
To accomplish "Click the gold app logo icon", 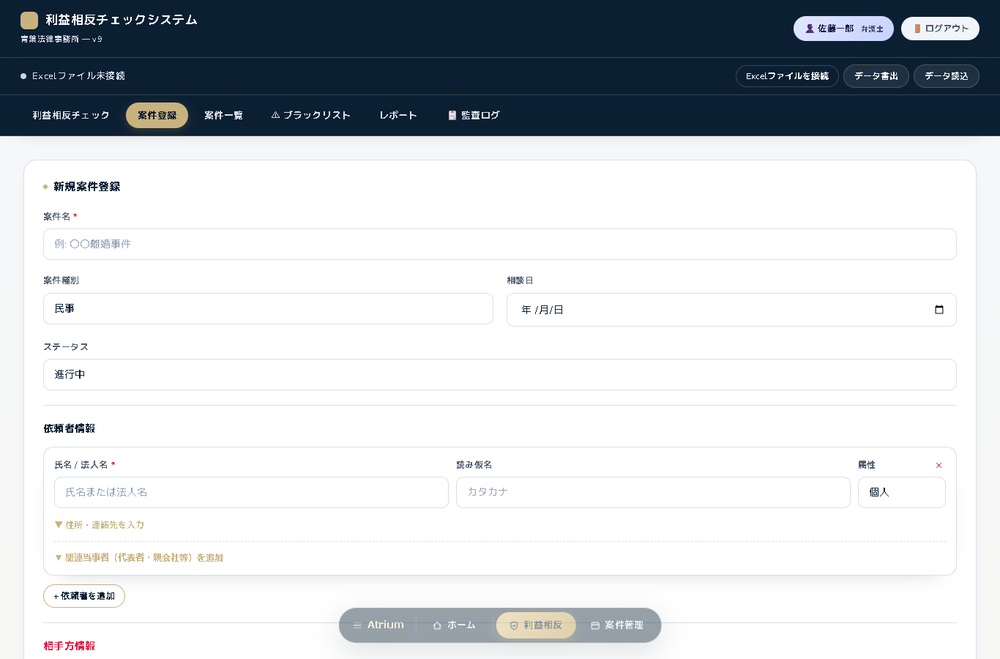I will 29,20.
